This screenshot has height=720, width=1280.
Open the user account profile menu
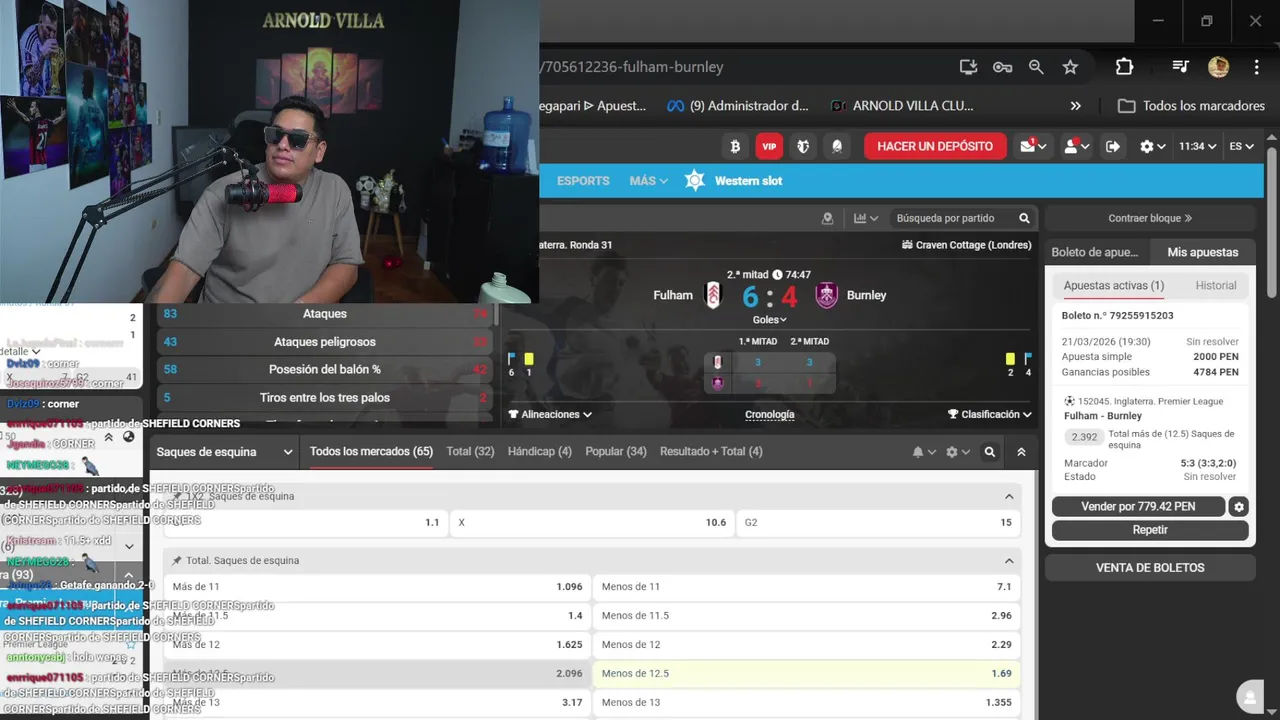[x=1076, y=146]
